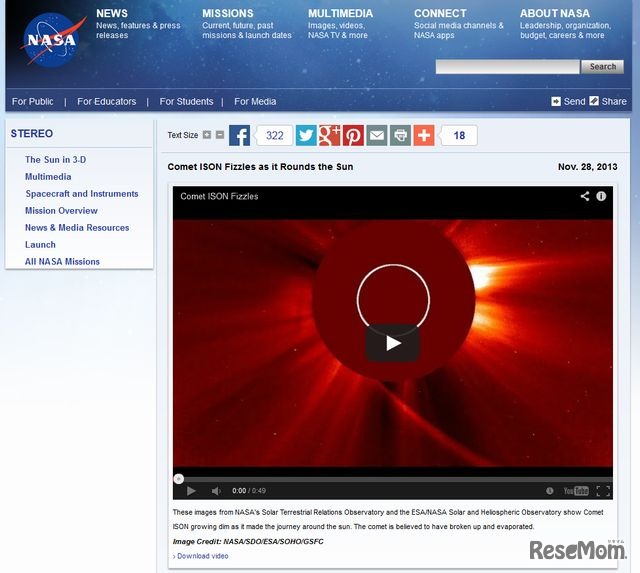Email the article using the envelope icon
Screen dimensions: 640x573
pos(377,136)
